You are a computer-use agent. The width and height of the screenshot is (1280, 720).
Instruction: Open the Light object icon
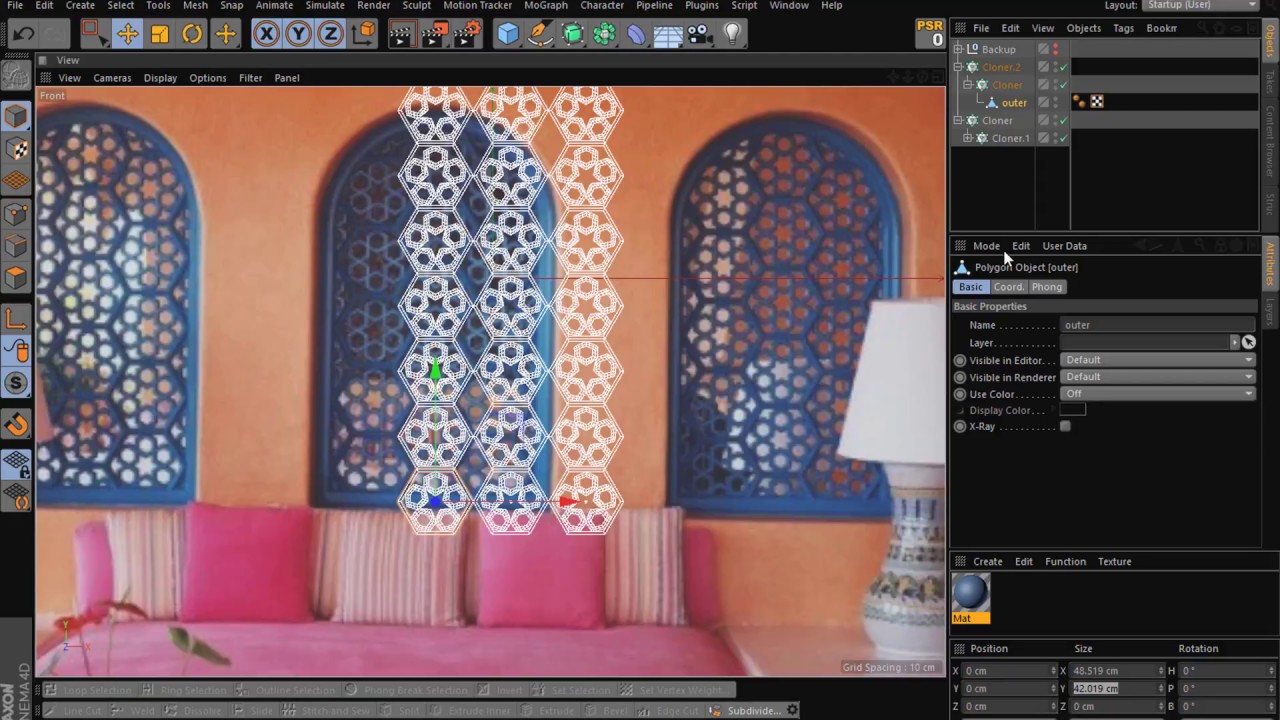[x=732, y=34]
